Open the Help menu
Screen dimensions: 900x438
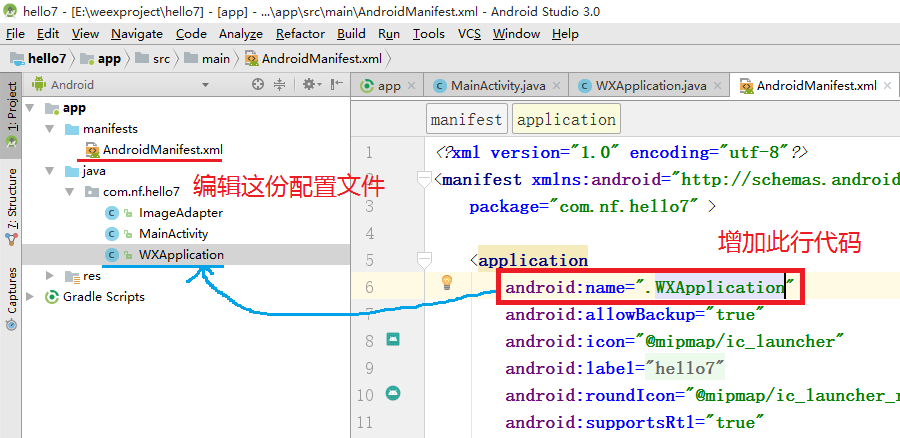(x=565, y=34)
